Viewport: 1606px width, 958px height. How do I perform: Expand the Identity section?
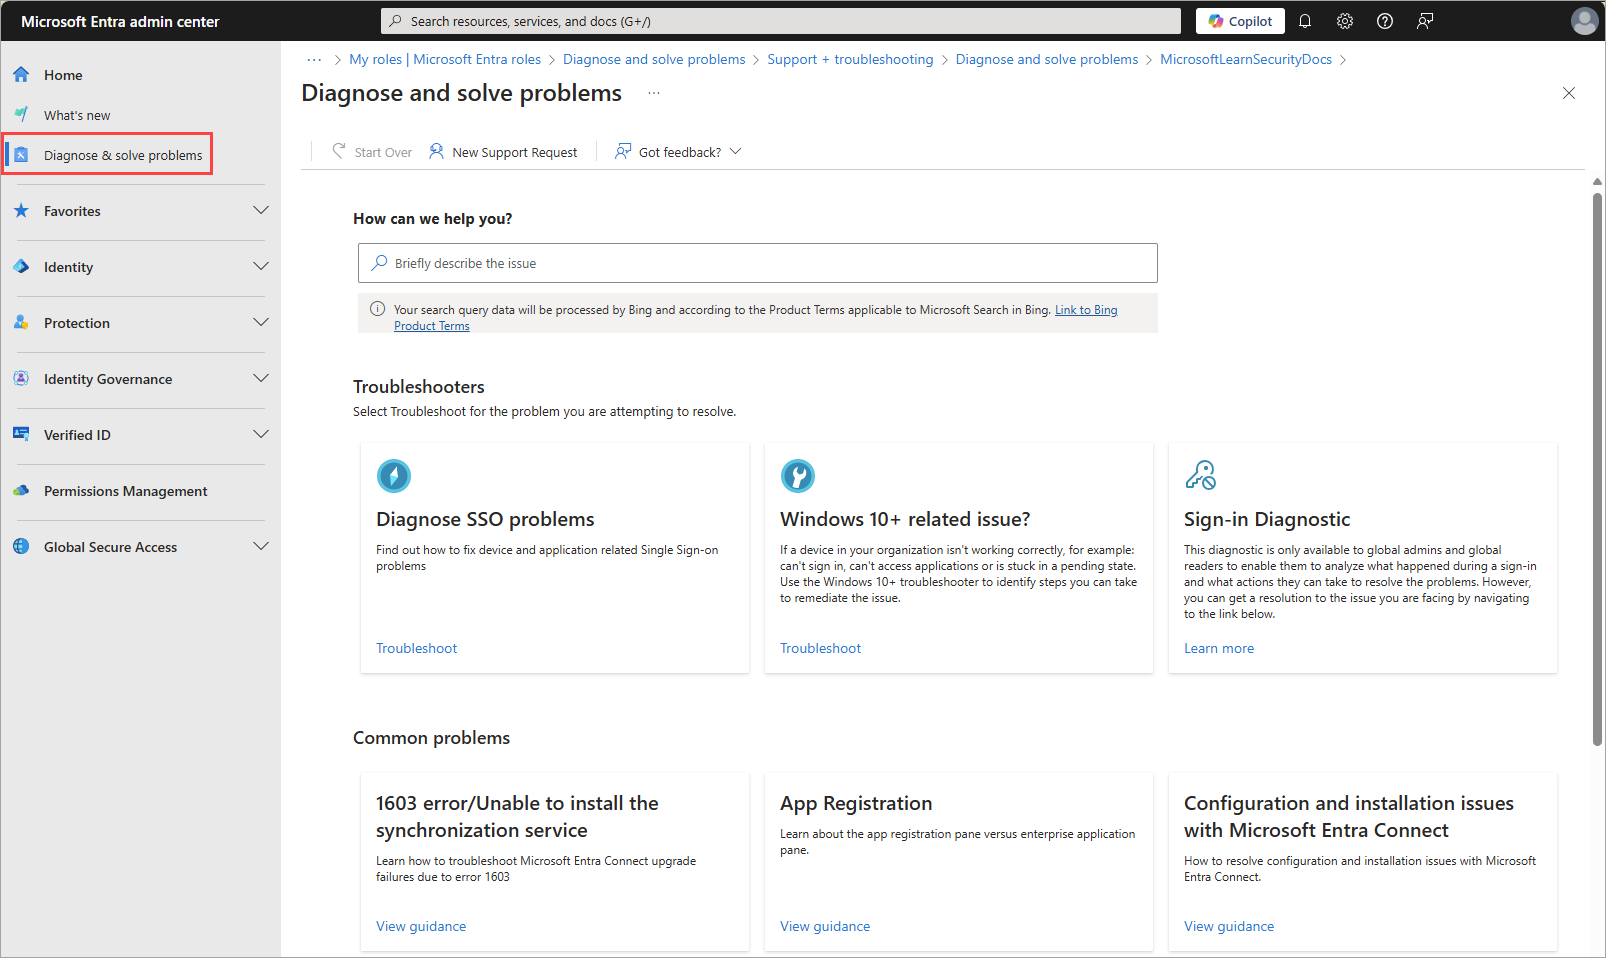click(x=261, y=266)
